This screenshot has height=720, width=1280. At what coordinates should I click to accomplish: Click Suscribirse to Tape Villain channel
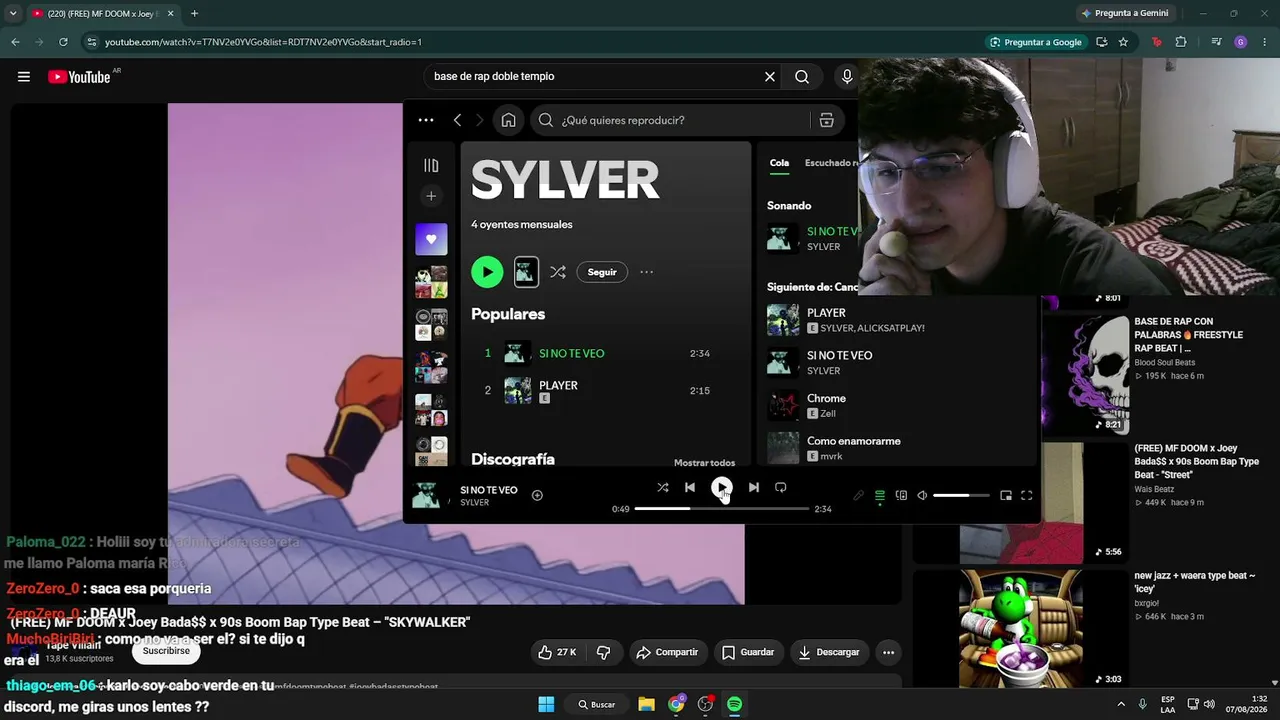coord(166,651)
